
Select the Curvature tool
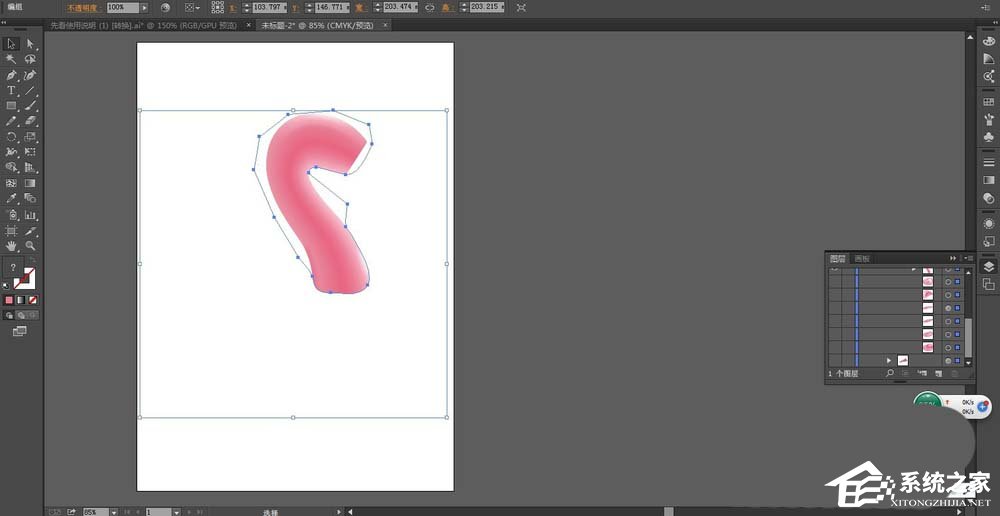coord(30,75)
